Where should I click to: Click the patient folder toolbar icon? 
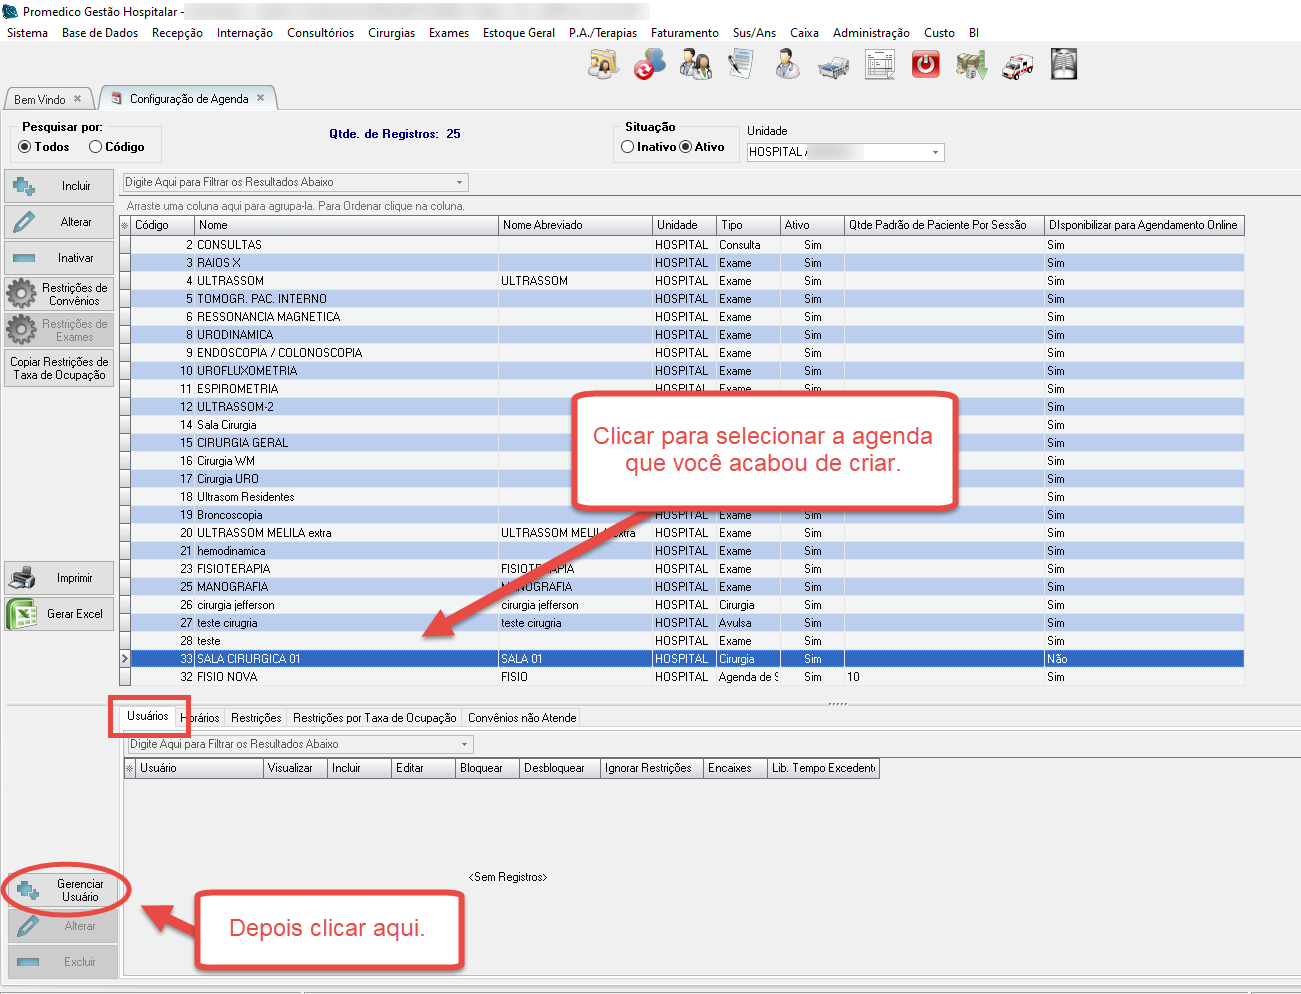(x=603, y=66)
